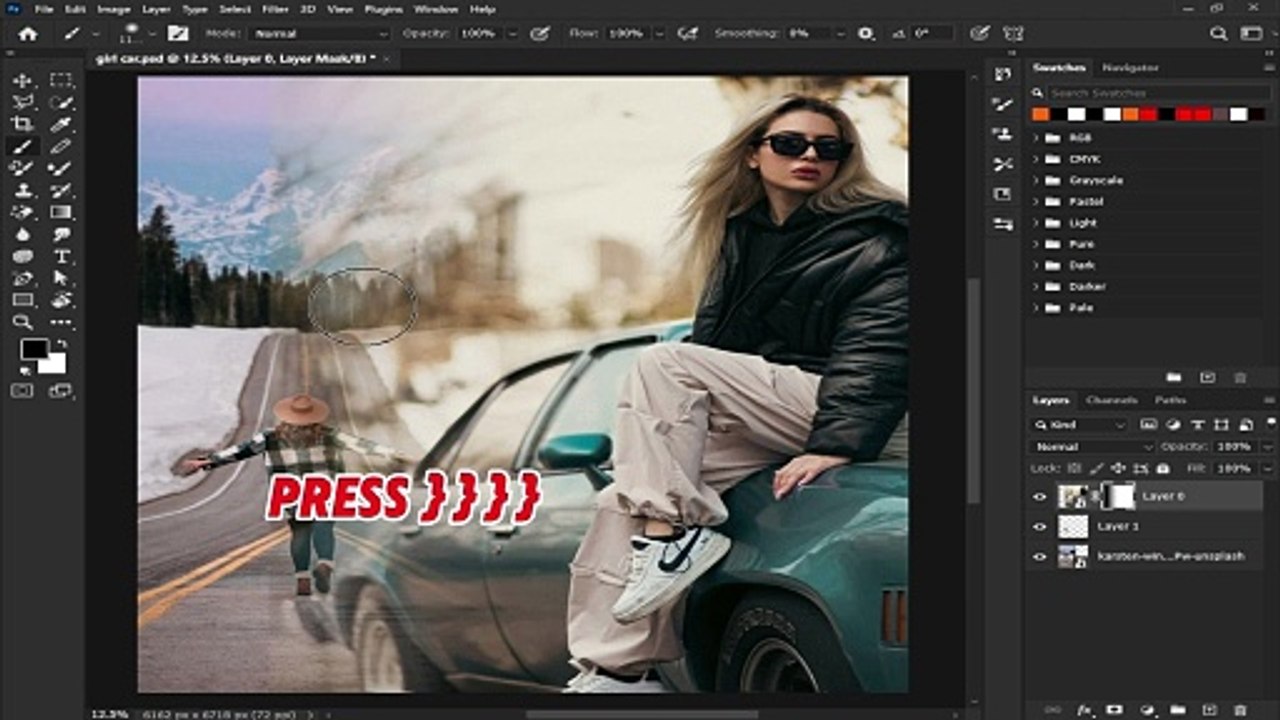Screen dimensions: 1280x720
Task: Open the Filter menu
Action: click(x=273, y=9)
